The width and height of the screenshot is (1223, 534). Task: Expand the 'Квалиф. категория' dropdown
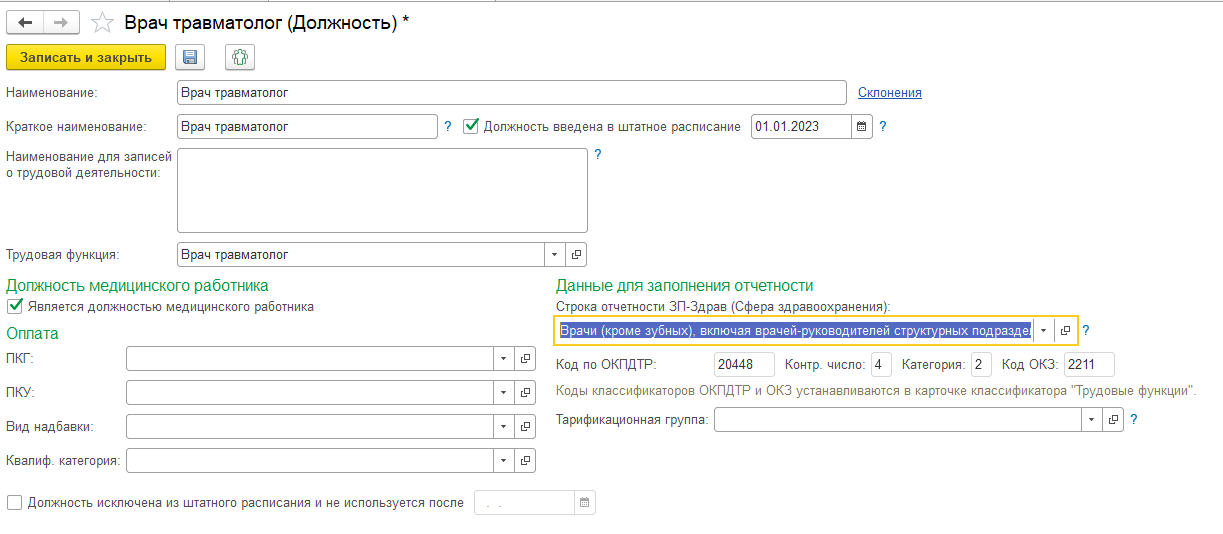pos(504,460)
